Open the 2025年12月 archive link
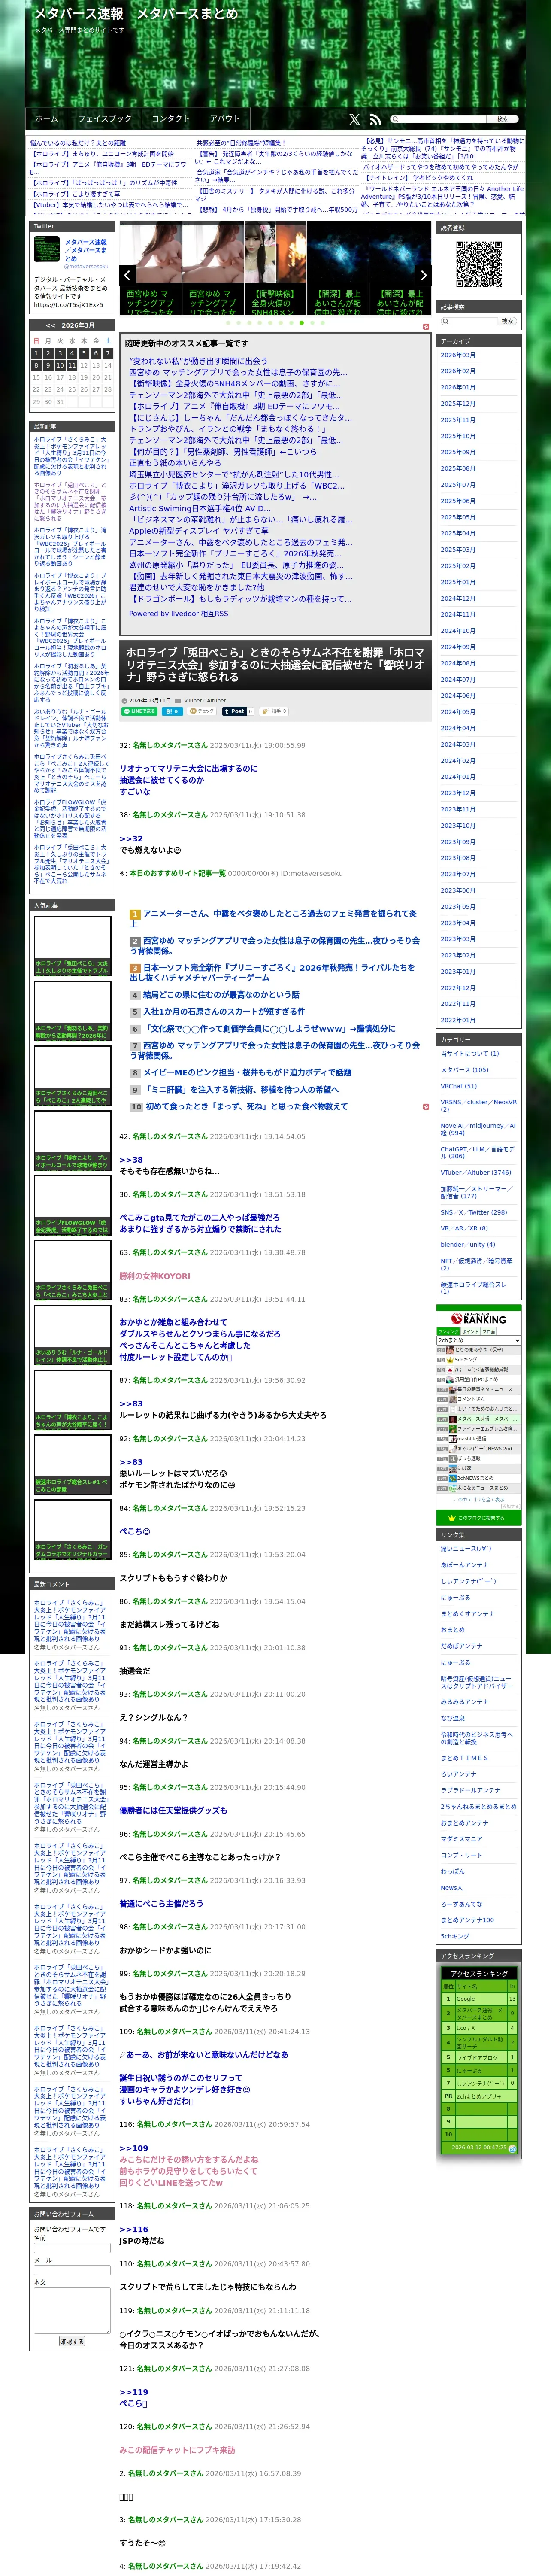The height and width of the screenshot is (2576, 551). point(458,403)
